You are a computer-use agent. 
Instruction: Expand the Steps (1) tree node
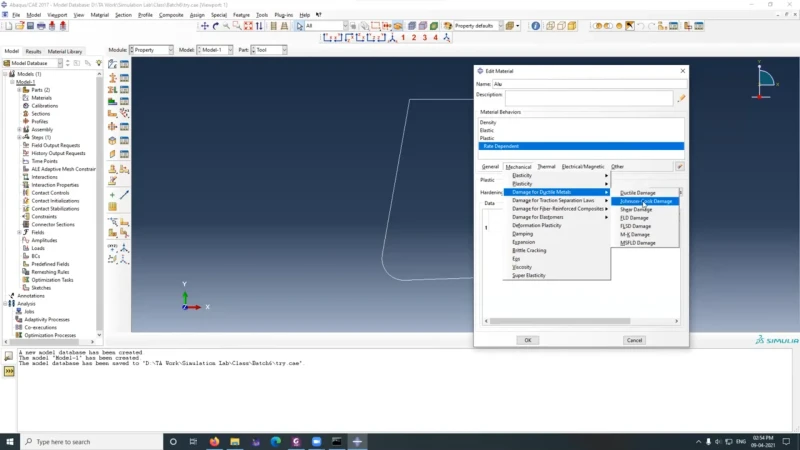(19, 137)
